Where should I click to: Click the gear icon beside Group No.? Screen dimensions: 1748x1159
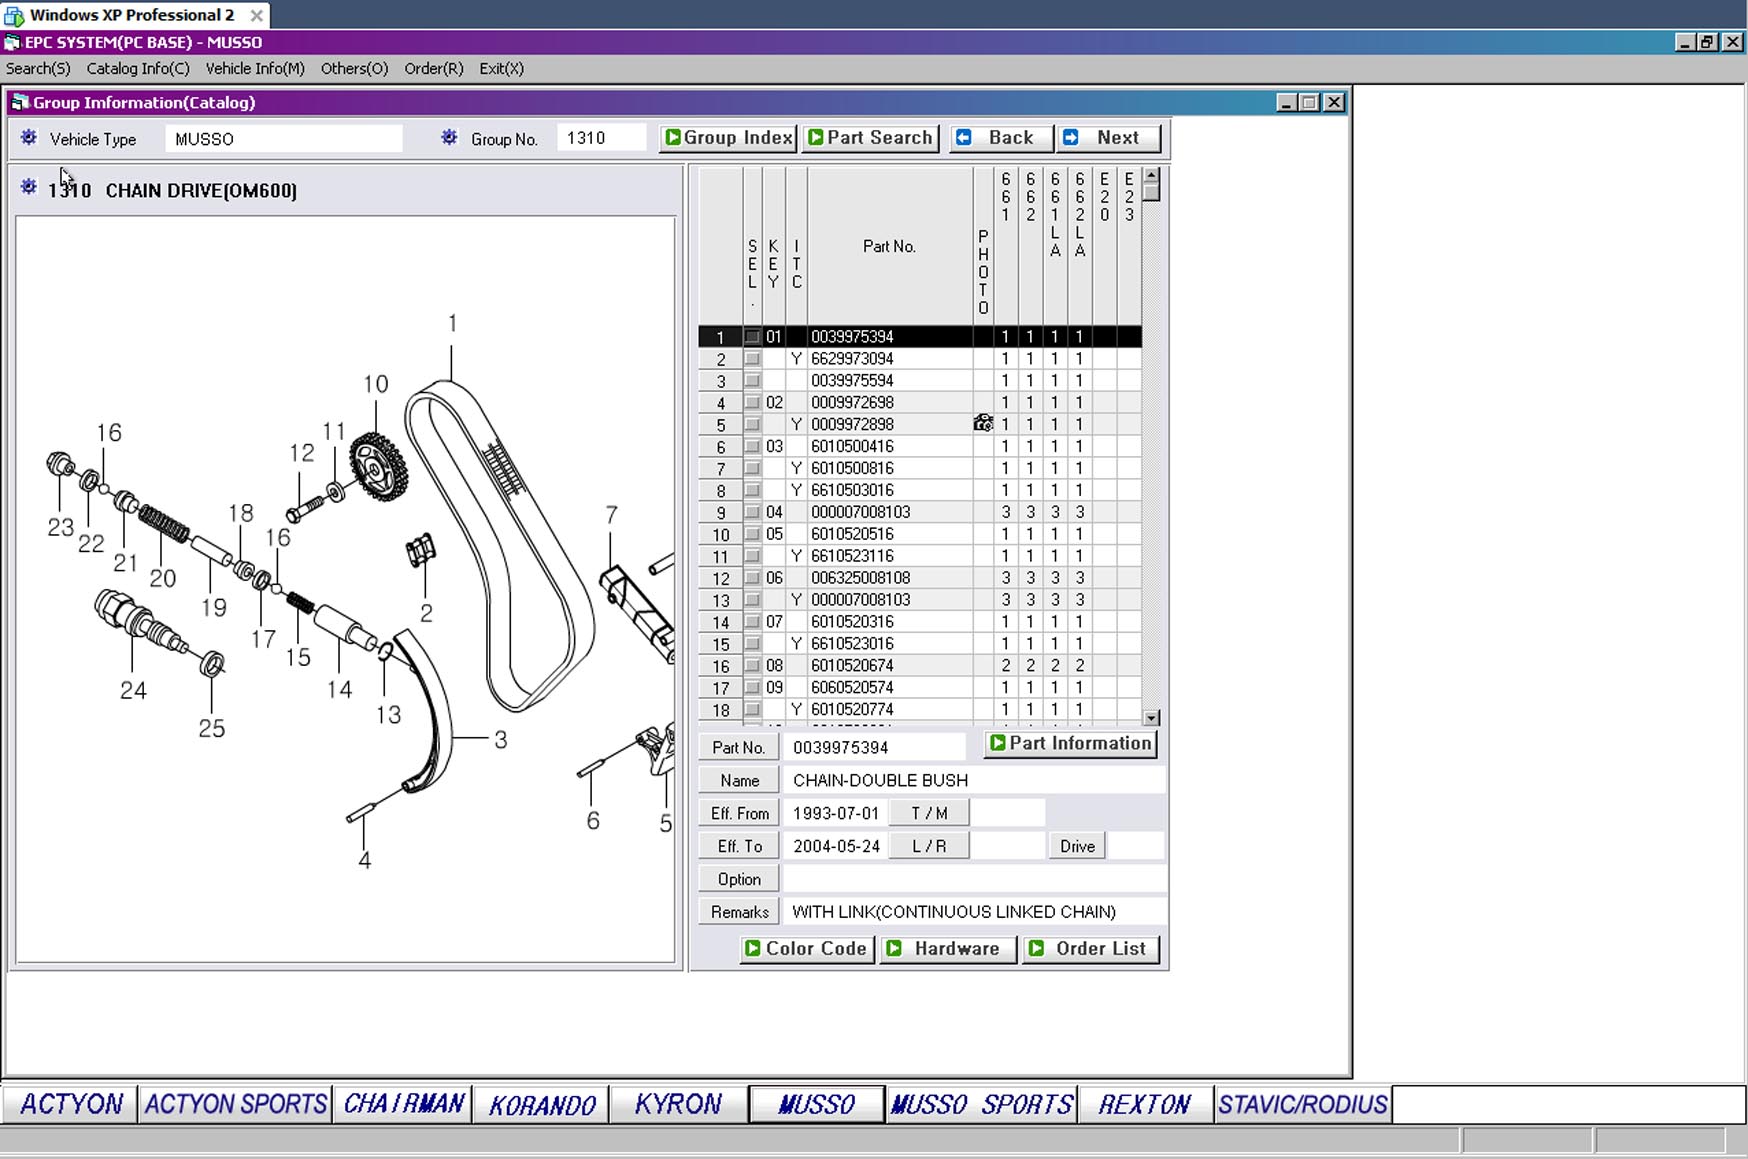(x=449, y=138)
